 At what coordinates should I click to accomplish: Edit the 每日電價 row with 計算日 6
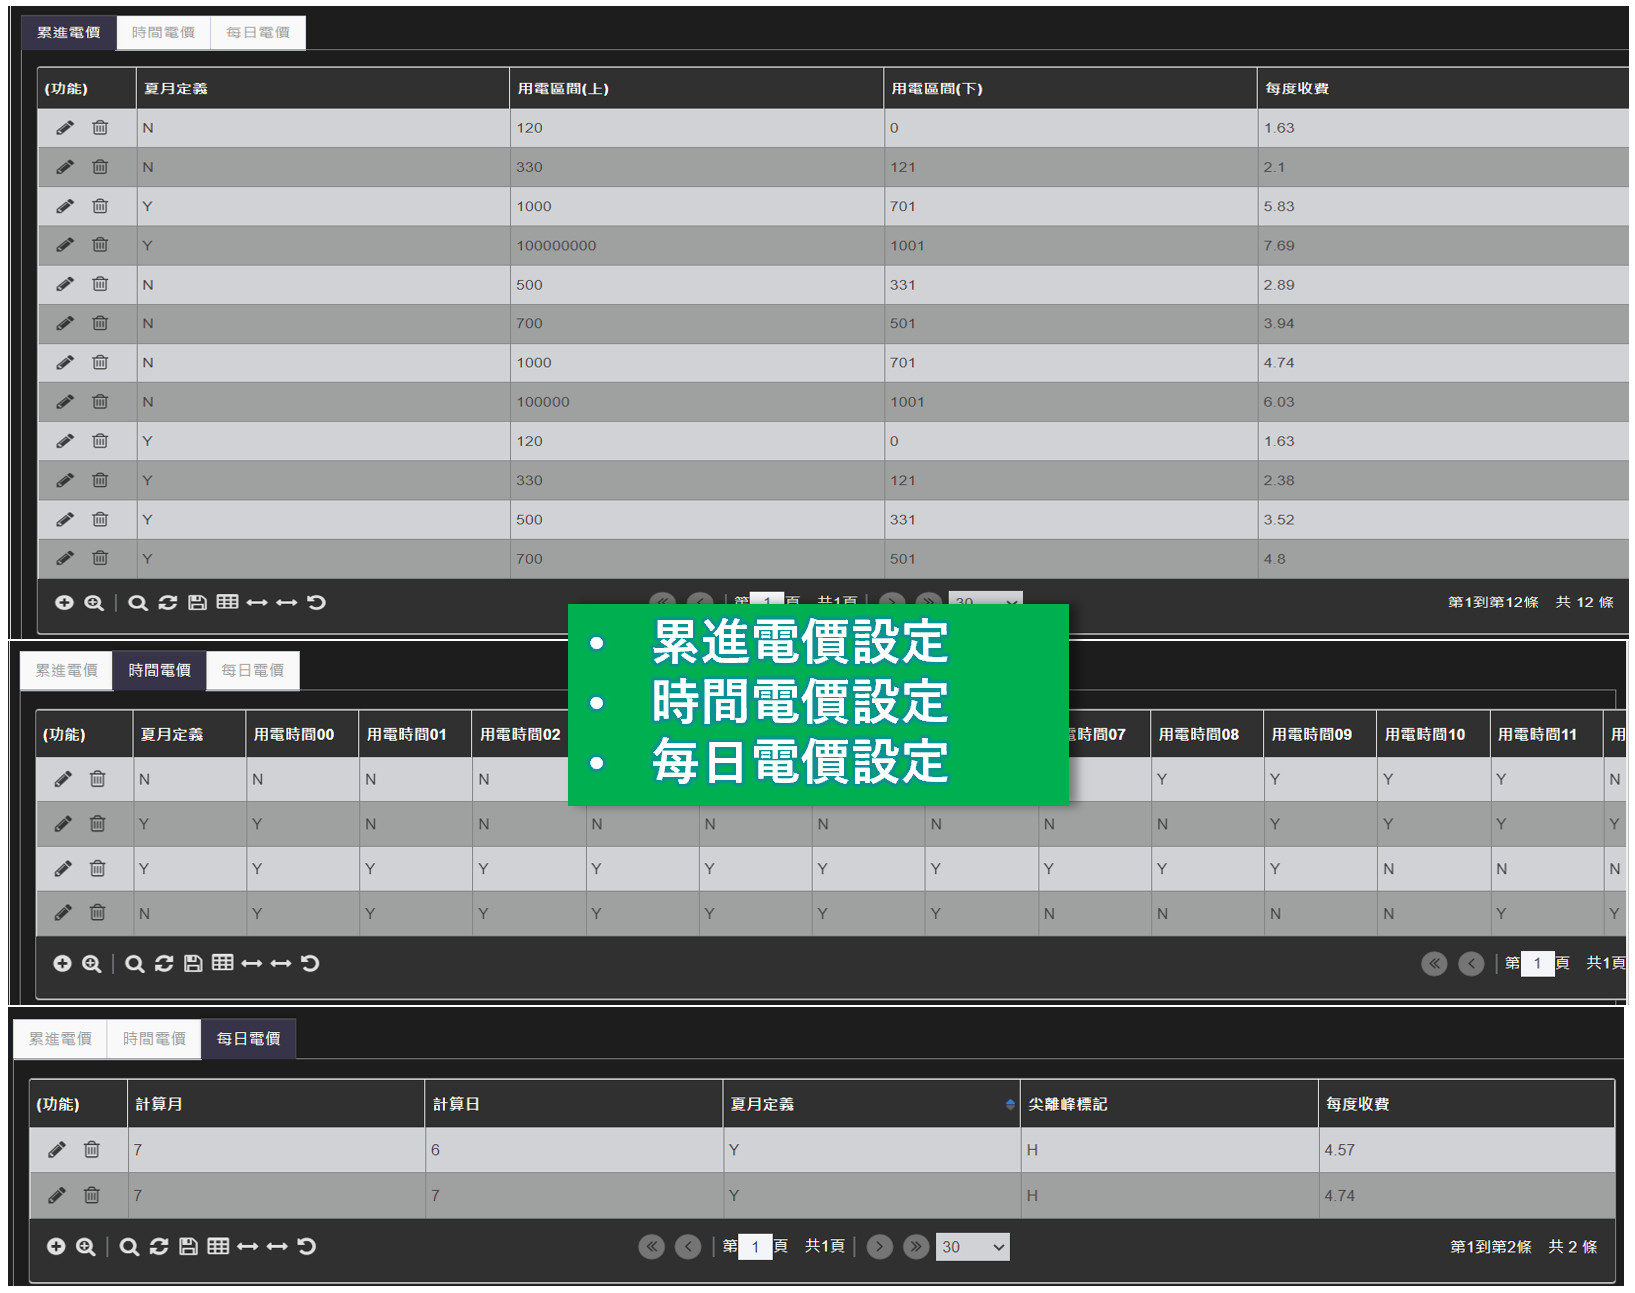coord(57,1150)
